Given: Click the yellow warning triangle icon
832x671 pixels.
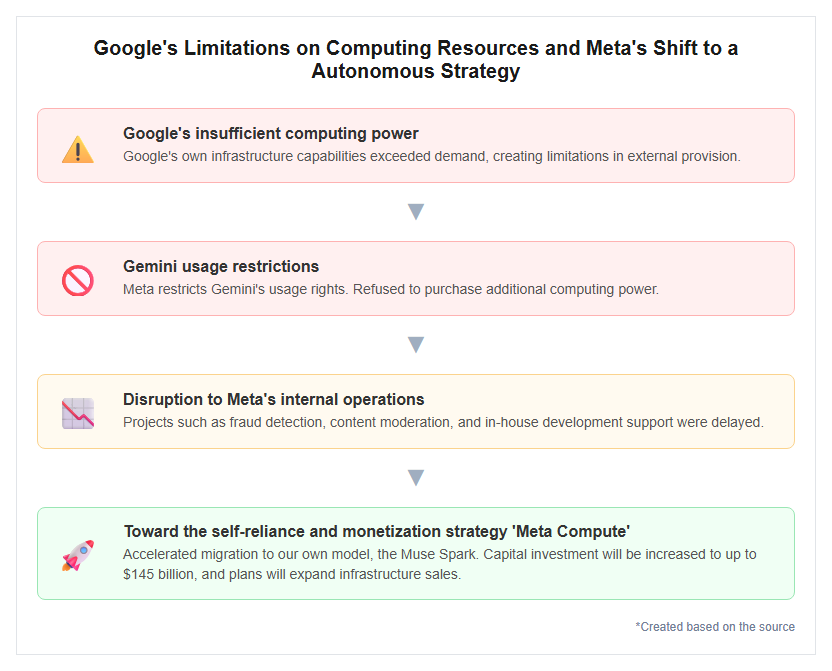Looking at the screenshot, I should point(78,150).
